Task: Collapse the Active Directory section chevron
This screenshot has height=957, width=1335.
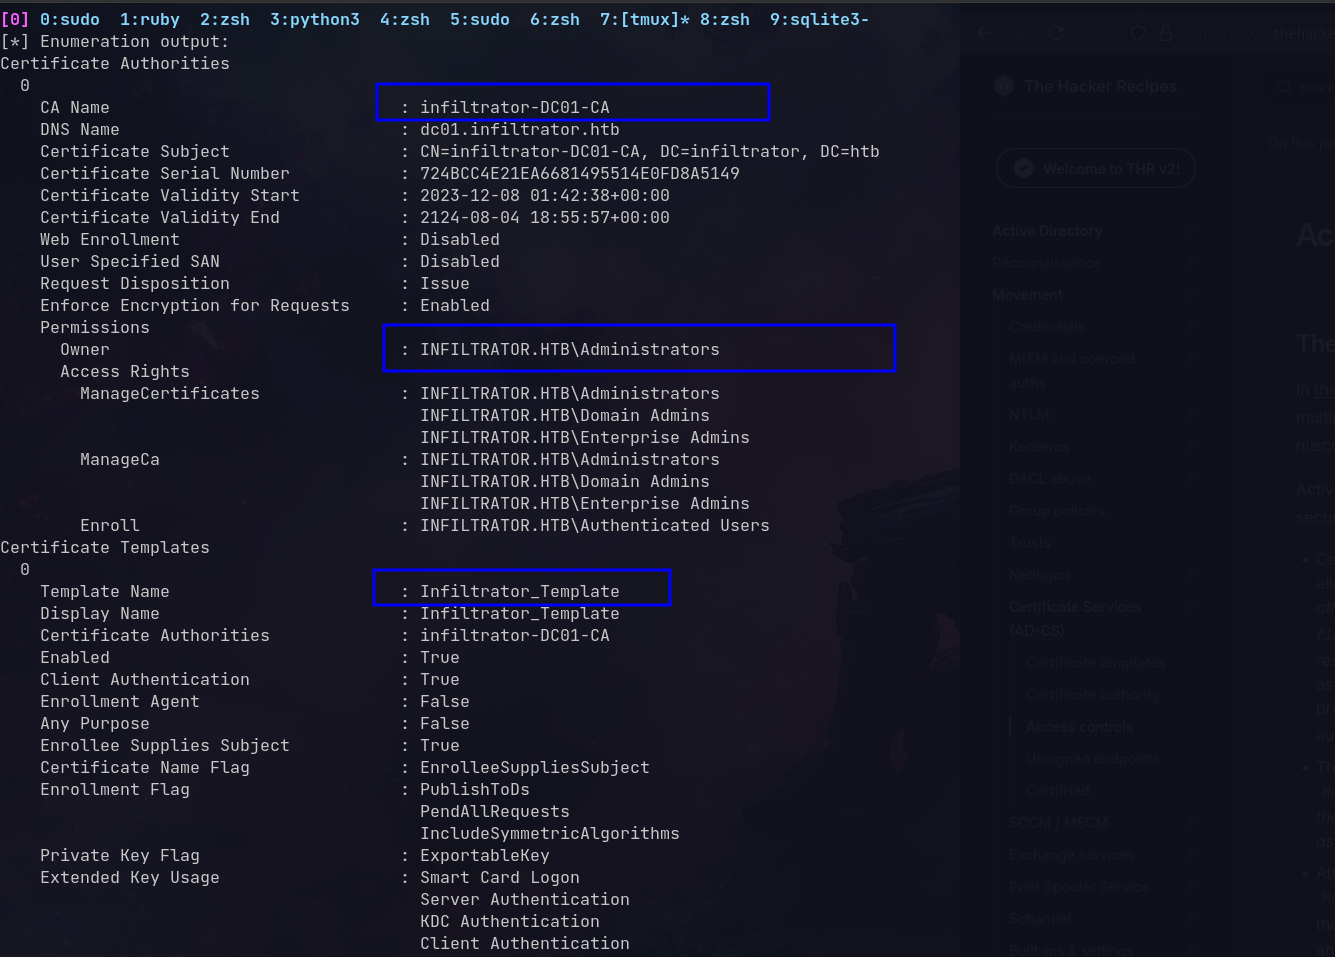Action: pos(1190,231)
